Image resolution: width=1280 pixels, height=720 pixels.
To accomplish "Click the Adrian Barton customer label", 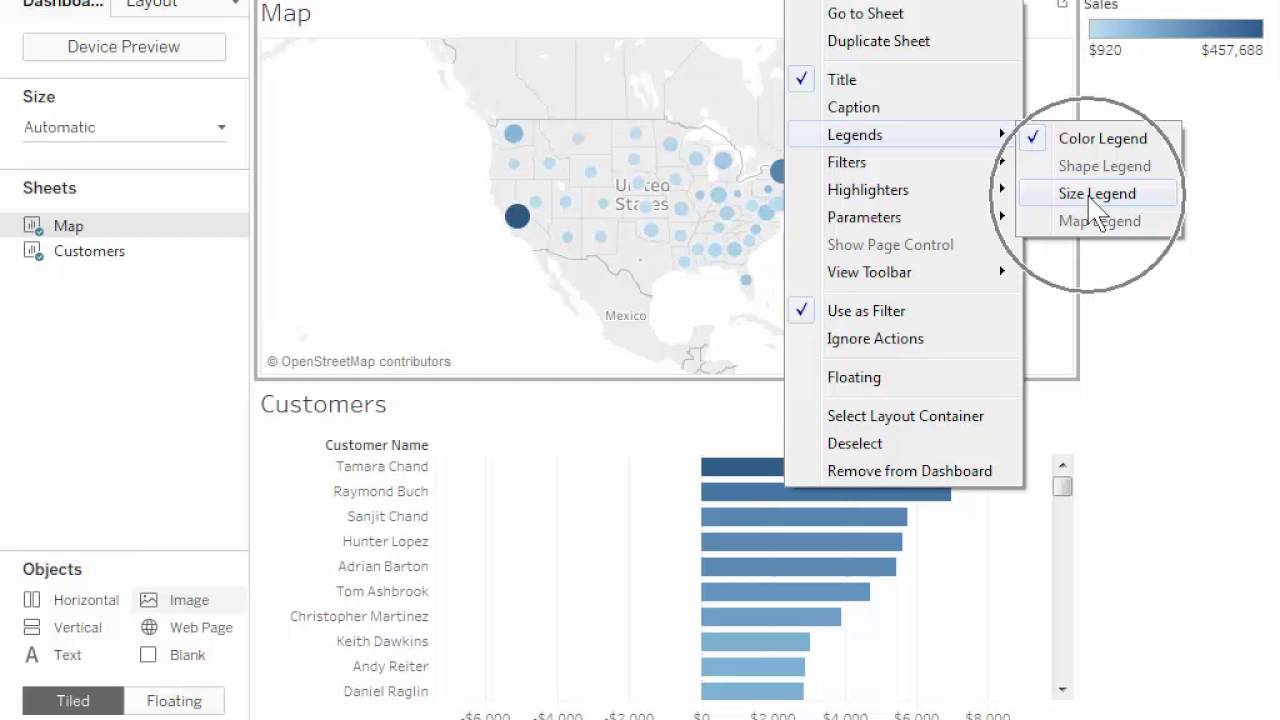I will click(x=383, y=567).
